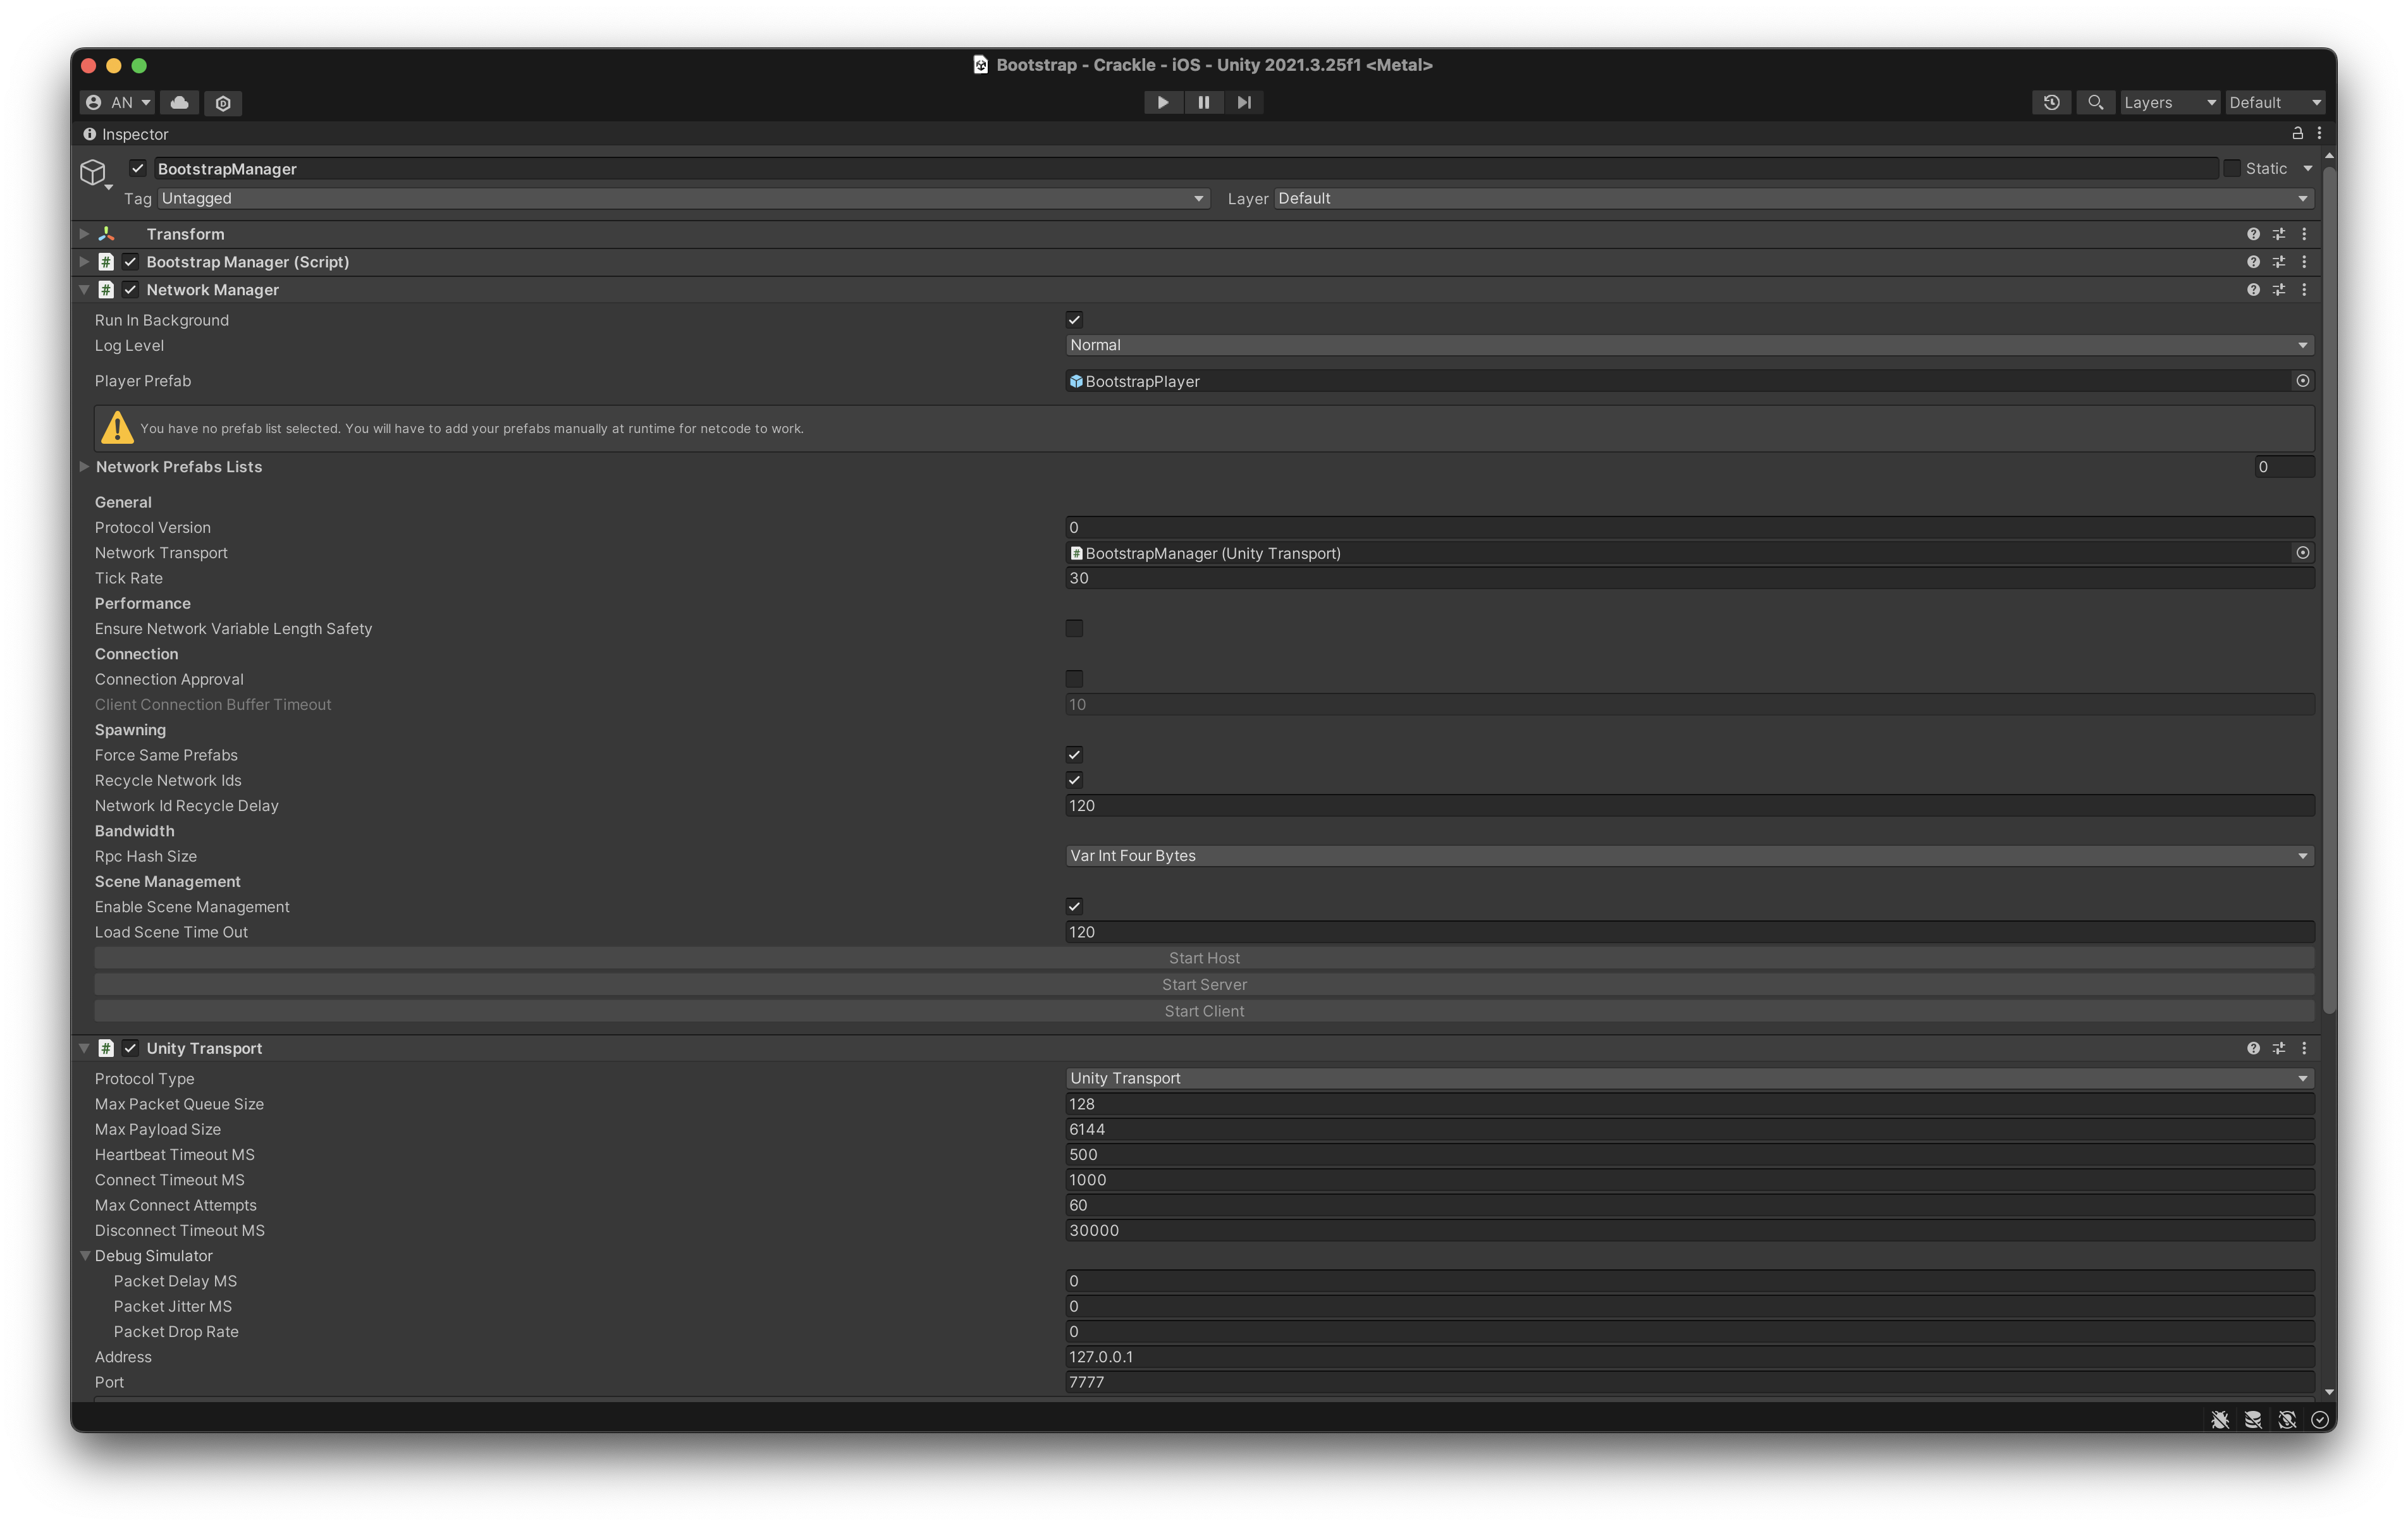This screenshot has width=2408, height=1526.
Task: Enable Connection Approval
Action: click(x=1074, y=679)
